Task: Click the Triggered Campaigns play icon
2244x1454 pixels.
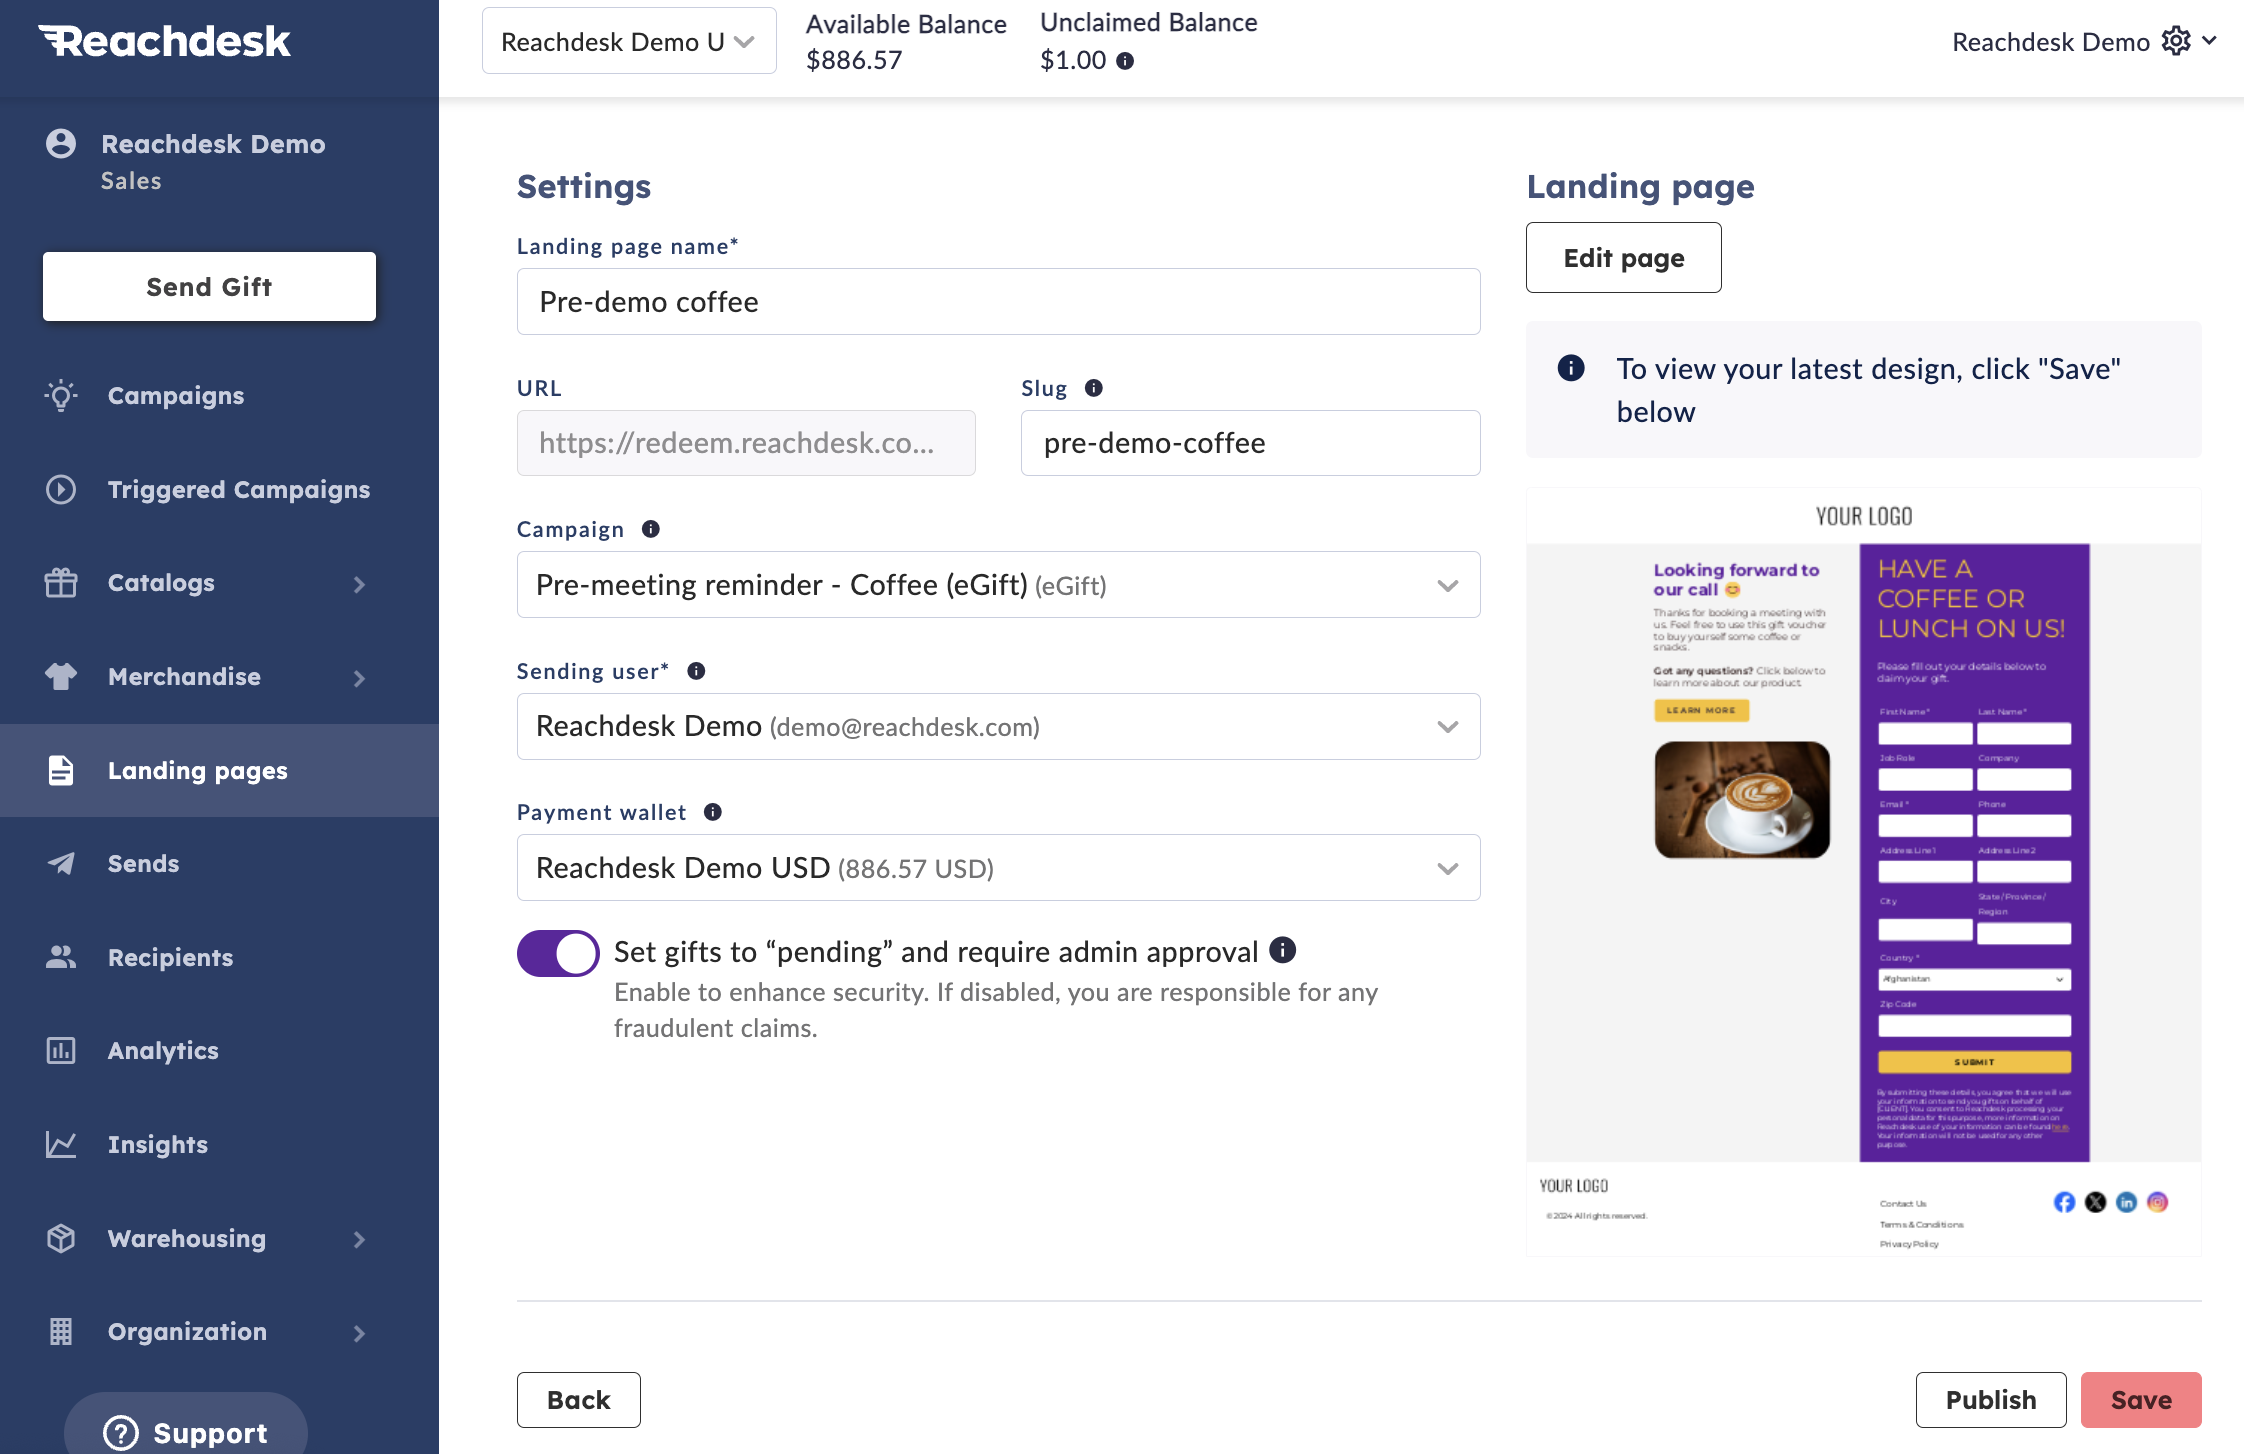Action: coord(61,489)
